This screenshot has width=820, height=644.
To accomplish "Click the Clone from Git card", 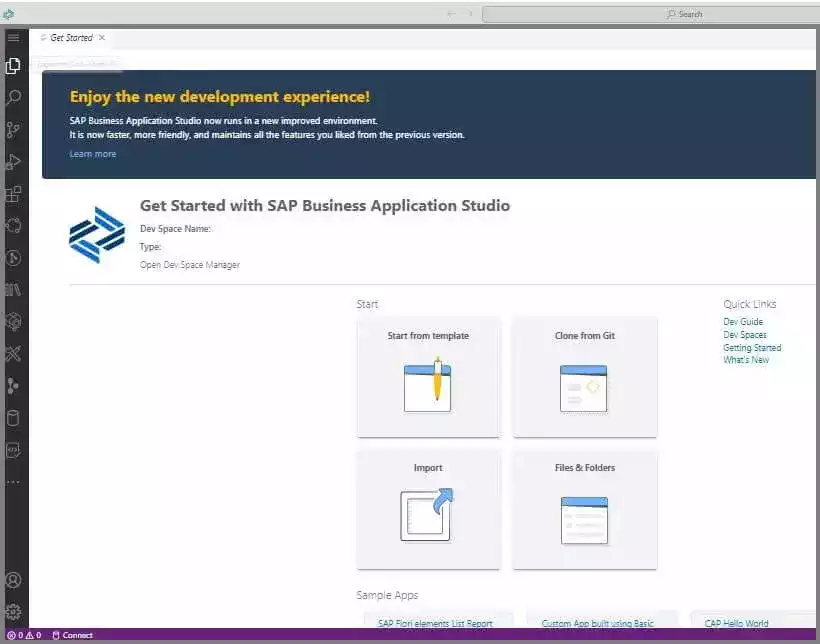I will (x=585, y=376).
